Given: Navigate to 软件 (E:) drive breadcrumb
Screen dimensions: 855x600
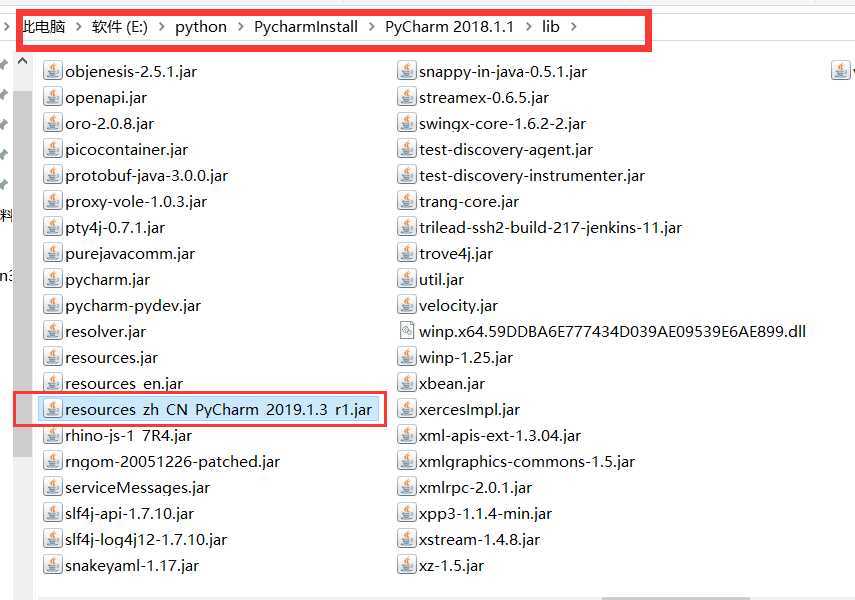Looking at the screenshot, I should pos(119,26).
